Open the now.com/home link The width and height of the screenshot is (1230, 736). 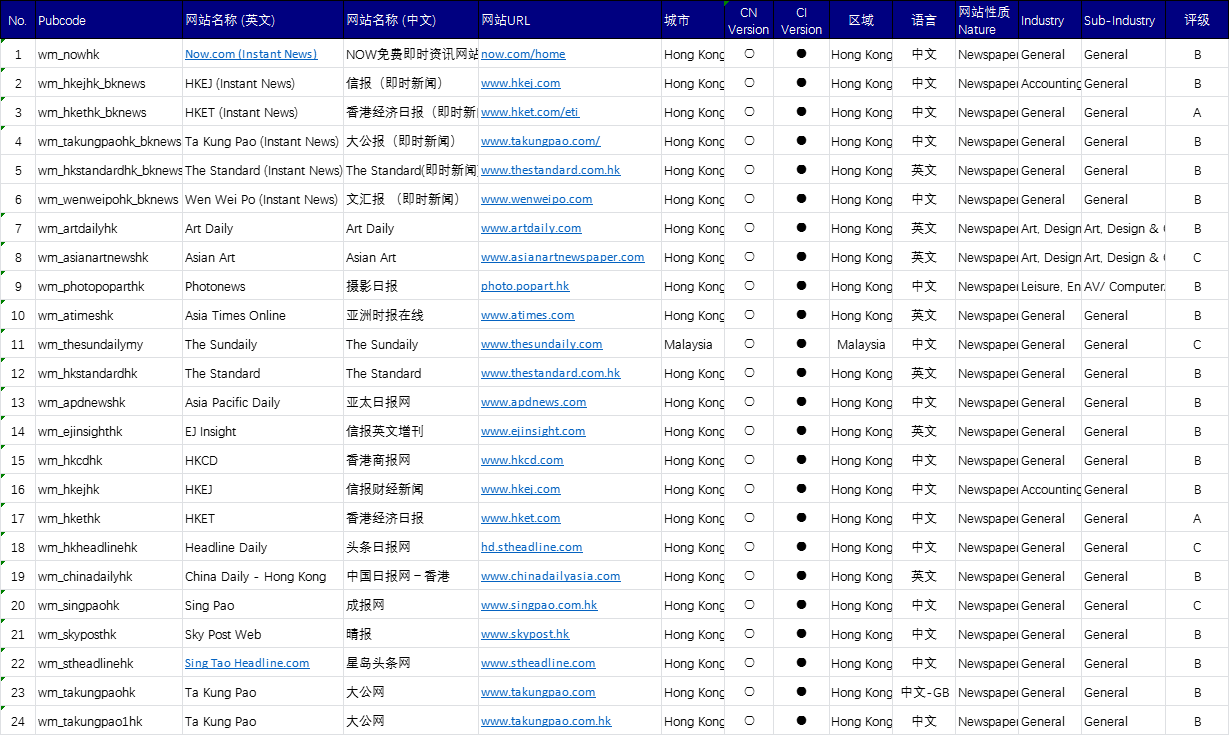pos(523,54)
